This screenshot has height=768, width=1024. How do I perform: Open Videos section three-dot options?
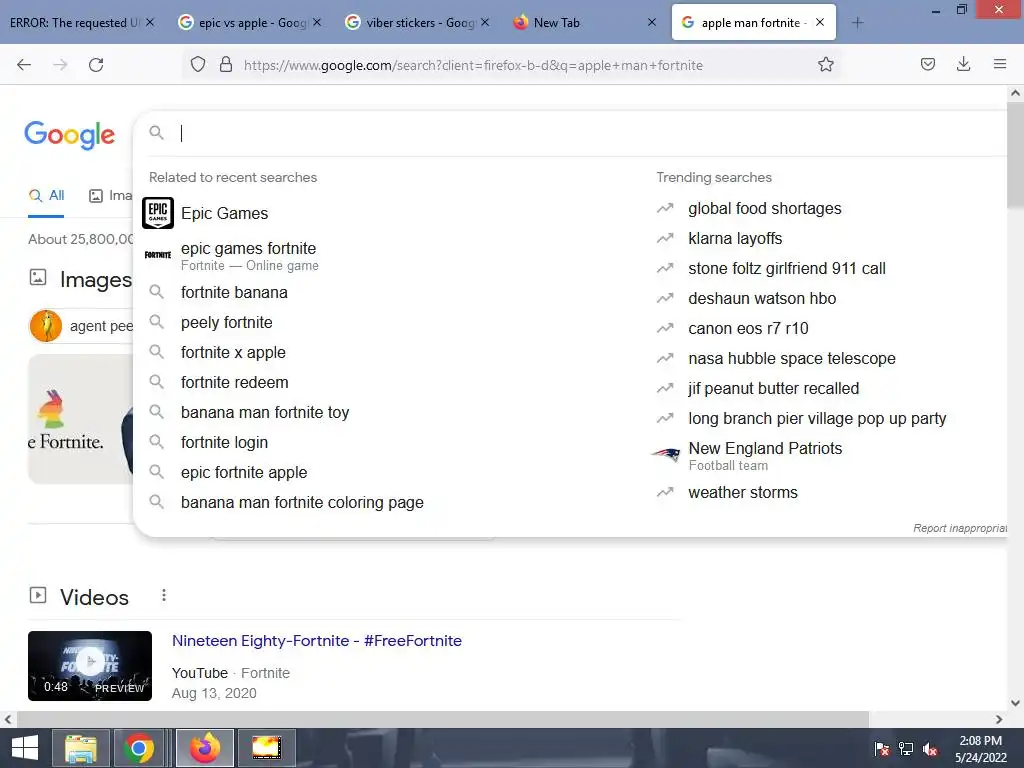[x=164, y=595]
